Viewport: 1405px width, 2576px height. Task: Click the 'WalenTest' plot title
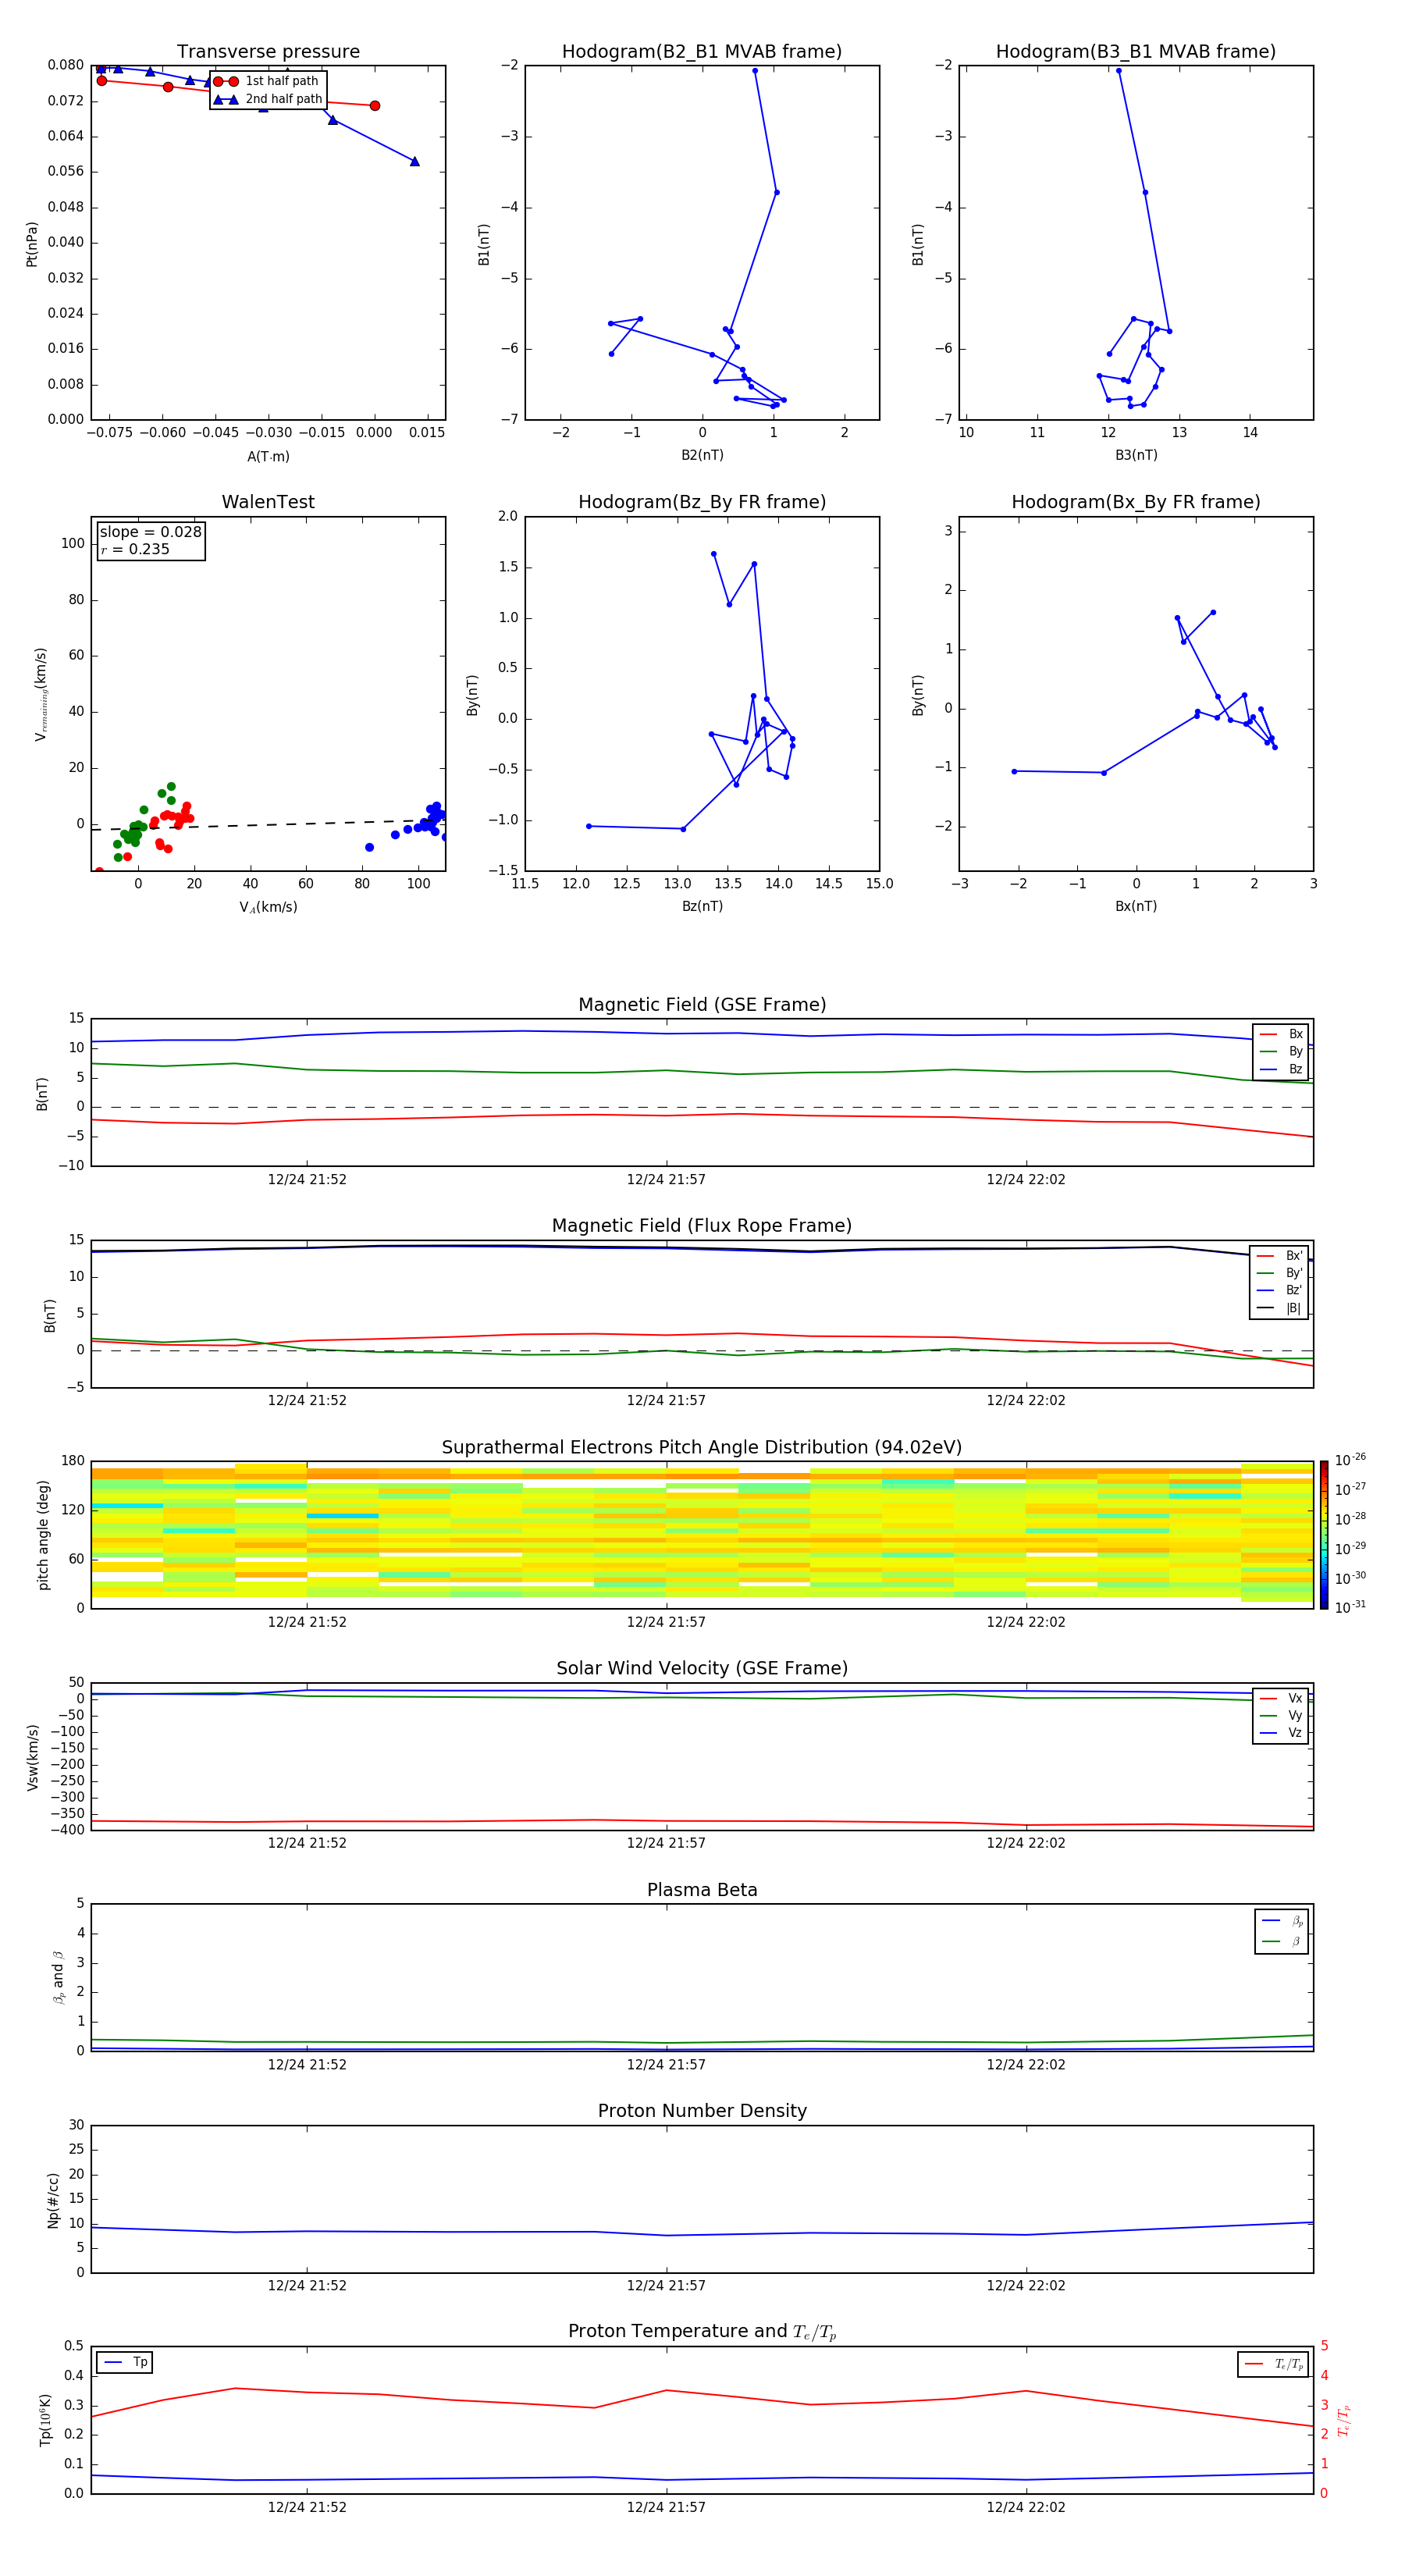pos(268,502)
